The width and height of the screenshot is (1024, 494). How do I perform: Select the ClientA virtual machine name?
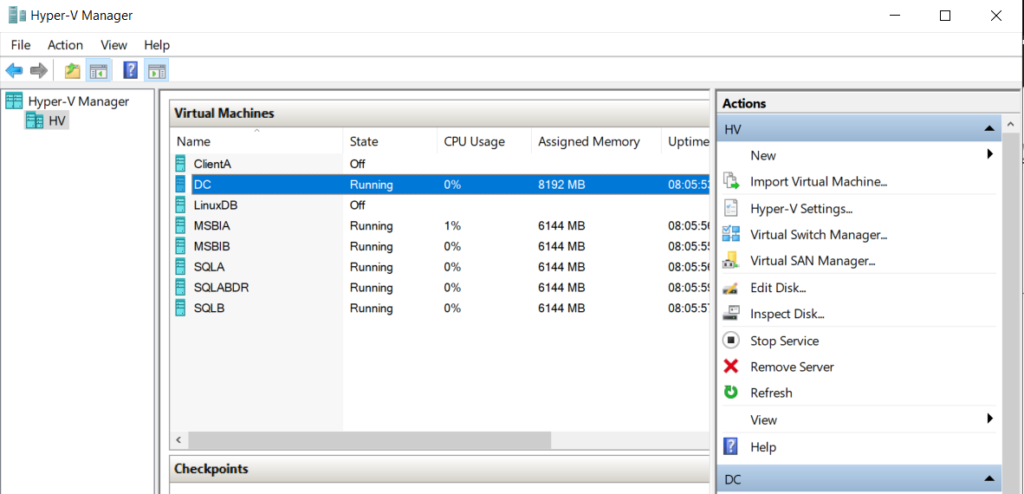[x=212, y=164]
